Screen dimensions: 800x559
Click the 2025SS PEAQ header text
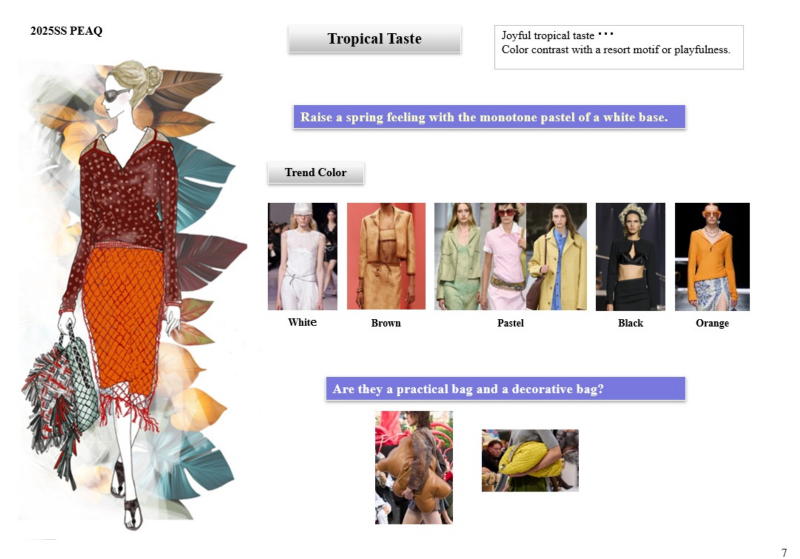(x=66, y=31)
